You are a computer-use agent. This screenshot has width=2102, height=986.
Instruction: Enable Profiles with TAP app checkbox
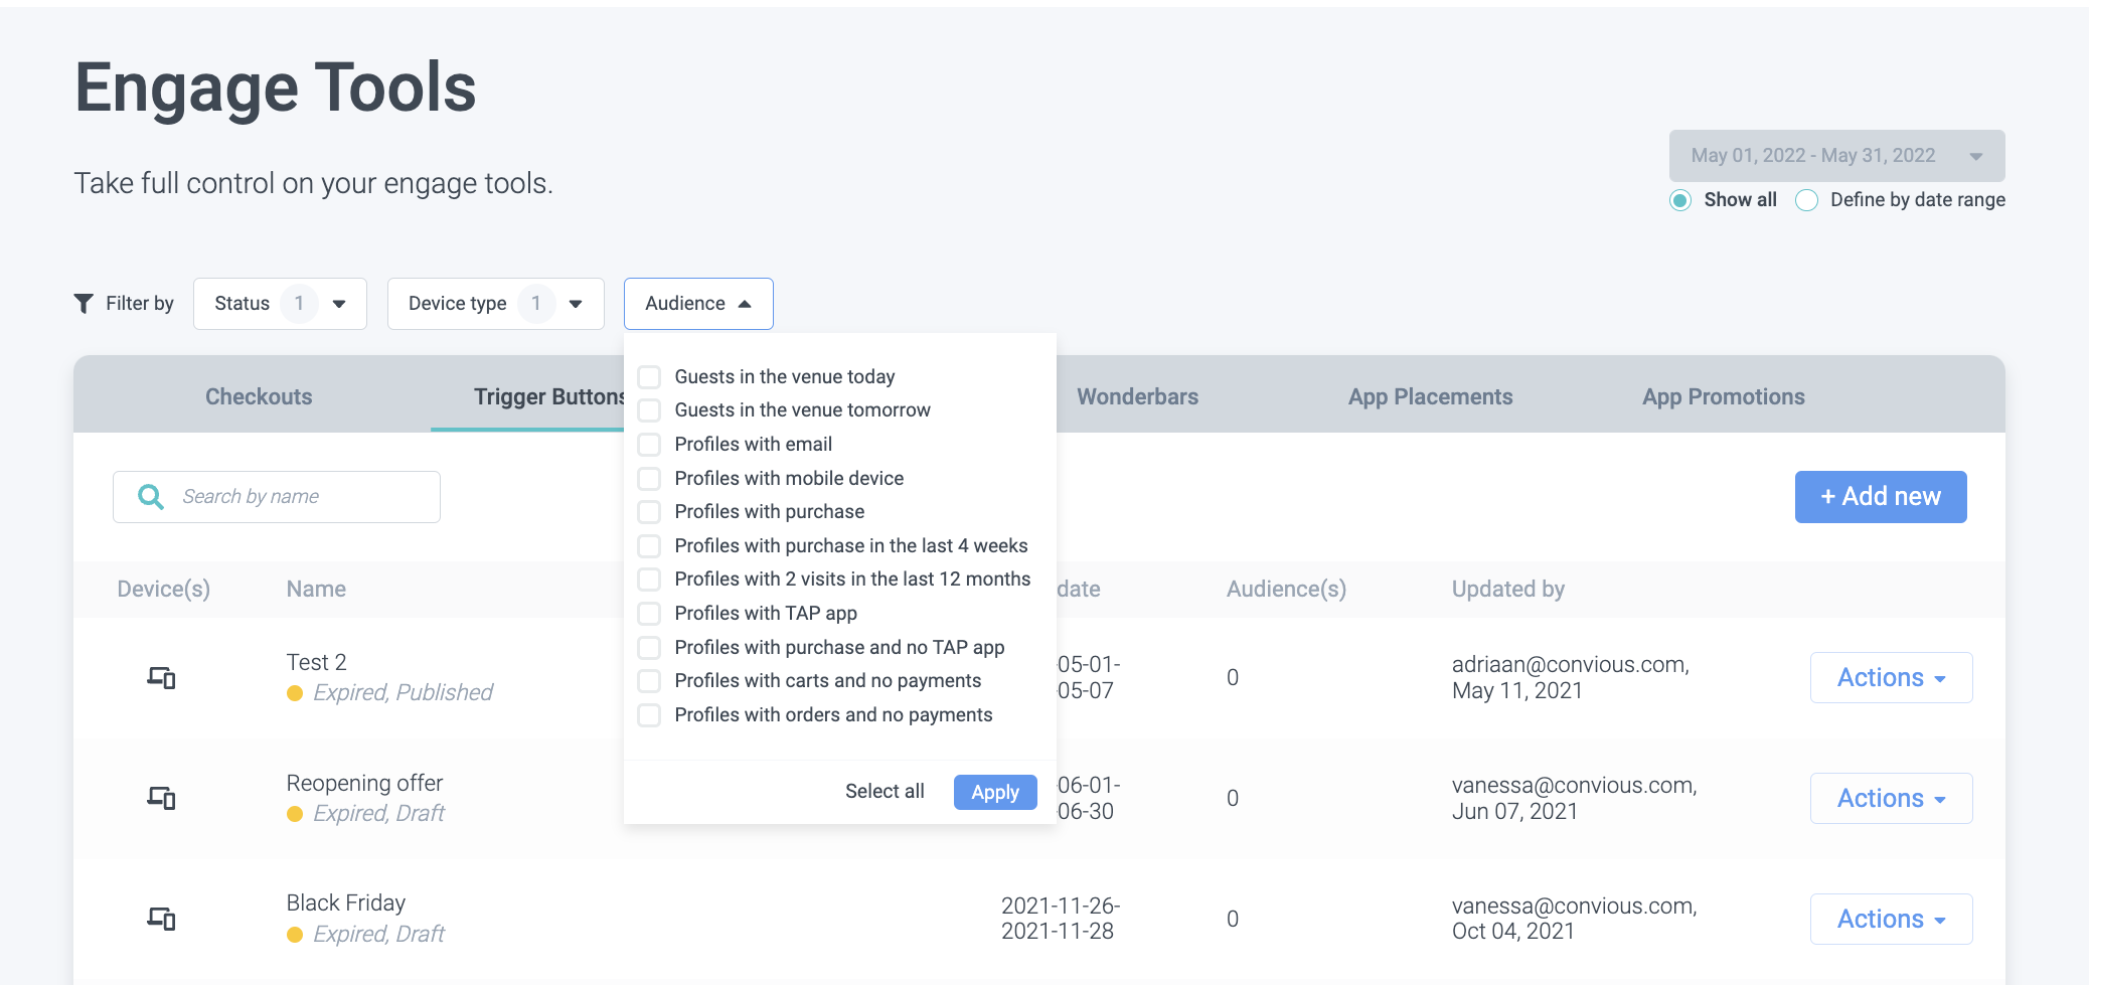[650, 613]
